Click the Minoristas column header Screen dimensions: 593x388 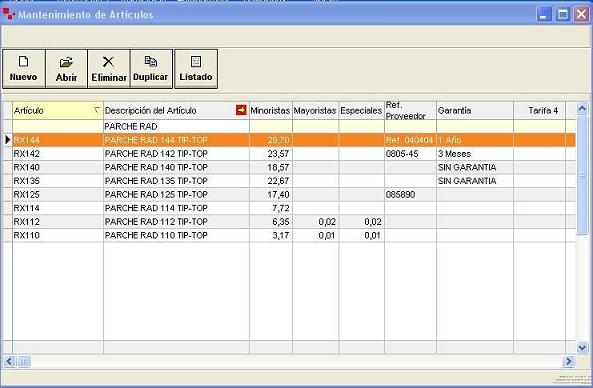(x=270, y=110)
